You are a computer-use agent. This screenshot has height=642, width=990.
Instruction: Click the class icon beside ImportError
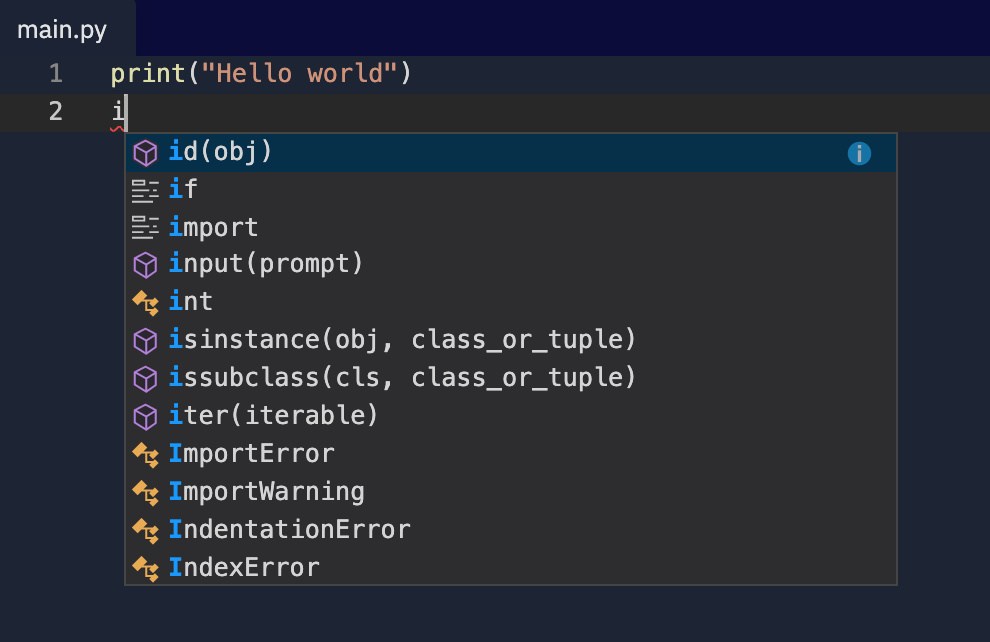tap(145, 455)
